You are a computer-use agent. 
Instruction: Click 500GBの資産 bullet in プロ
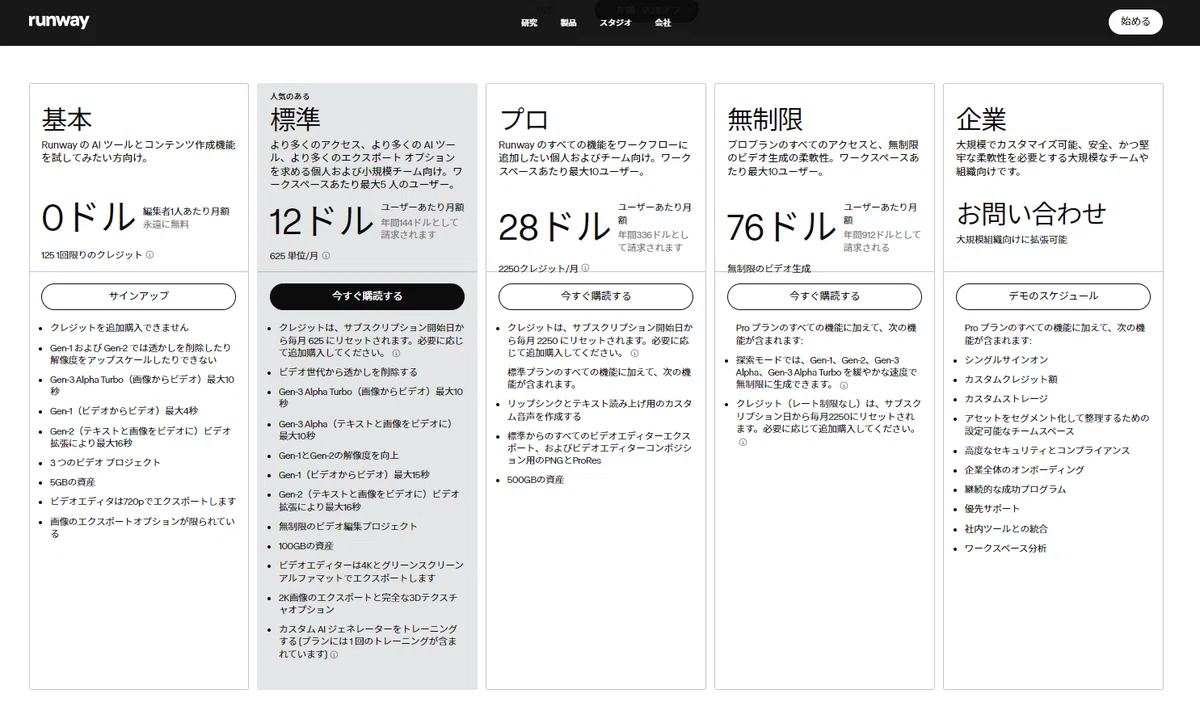(x=535, y=480)
